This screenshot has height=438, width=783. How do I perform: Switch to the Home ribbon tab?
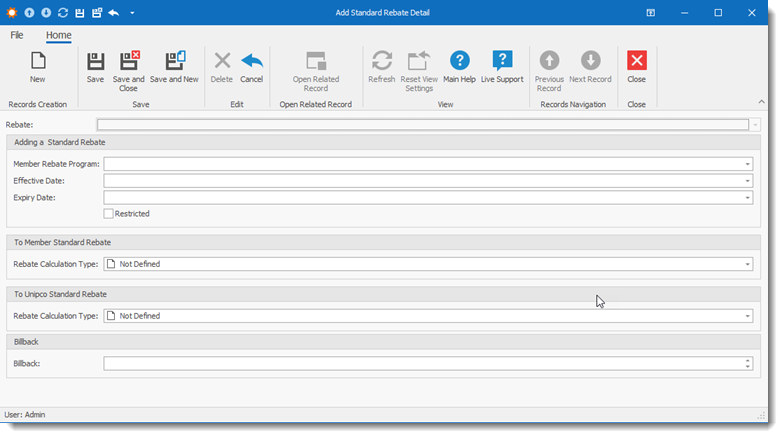point(58,35)
